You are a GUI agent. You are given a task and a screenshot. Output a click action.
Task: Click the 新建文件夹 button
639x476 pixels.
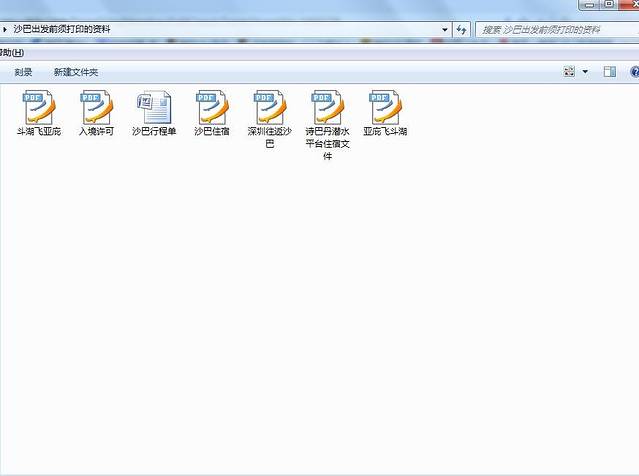76,72
